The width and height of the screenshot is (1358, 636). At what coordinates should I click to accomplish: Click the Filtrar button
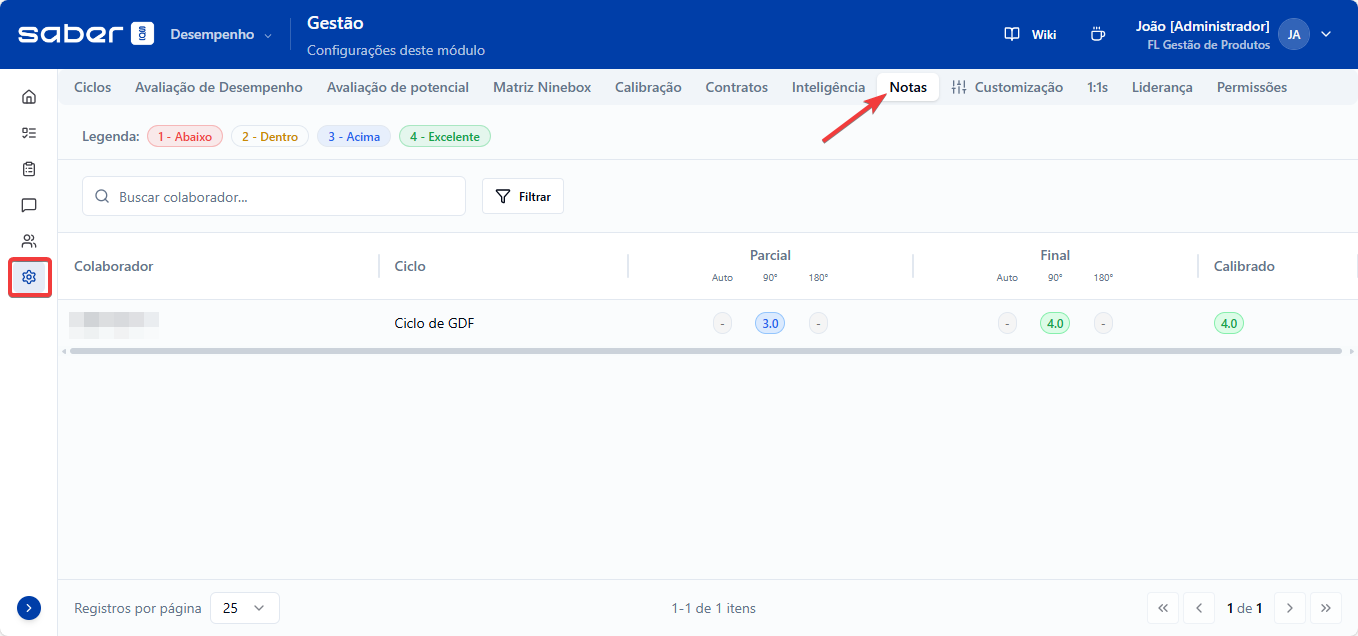pyautogui.click(x=523, y=197)
